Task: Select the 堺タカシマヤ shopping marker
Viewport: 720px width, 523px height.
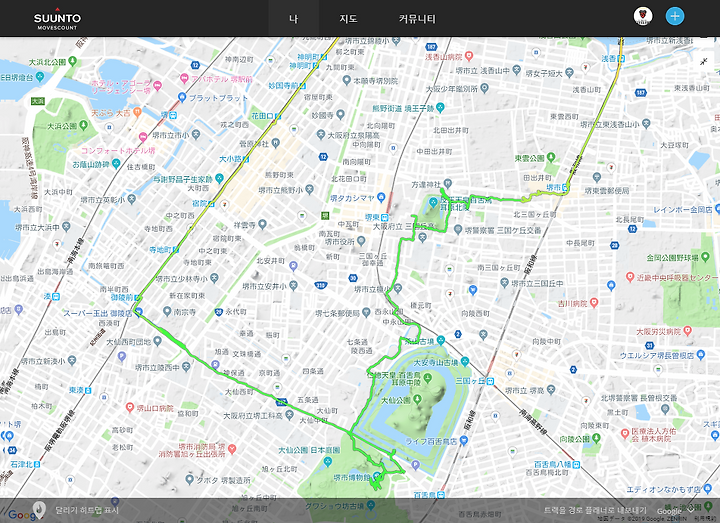Action: coord(381,197)
